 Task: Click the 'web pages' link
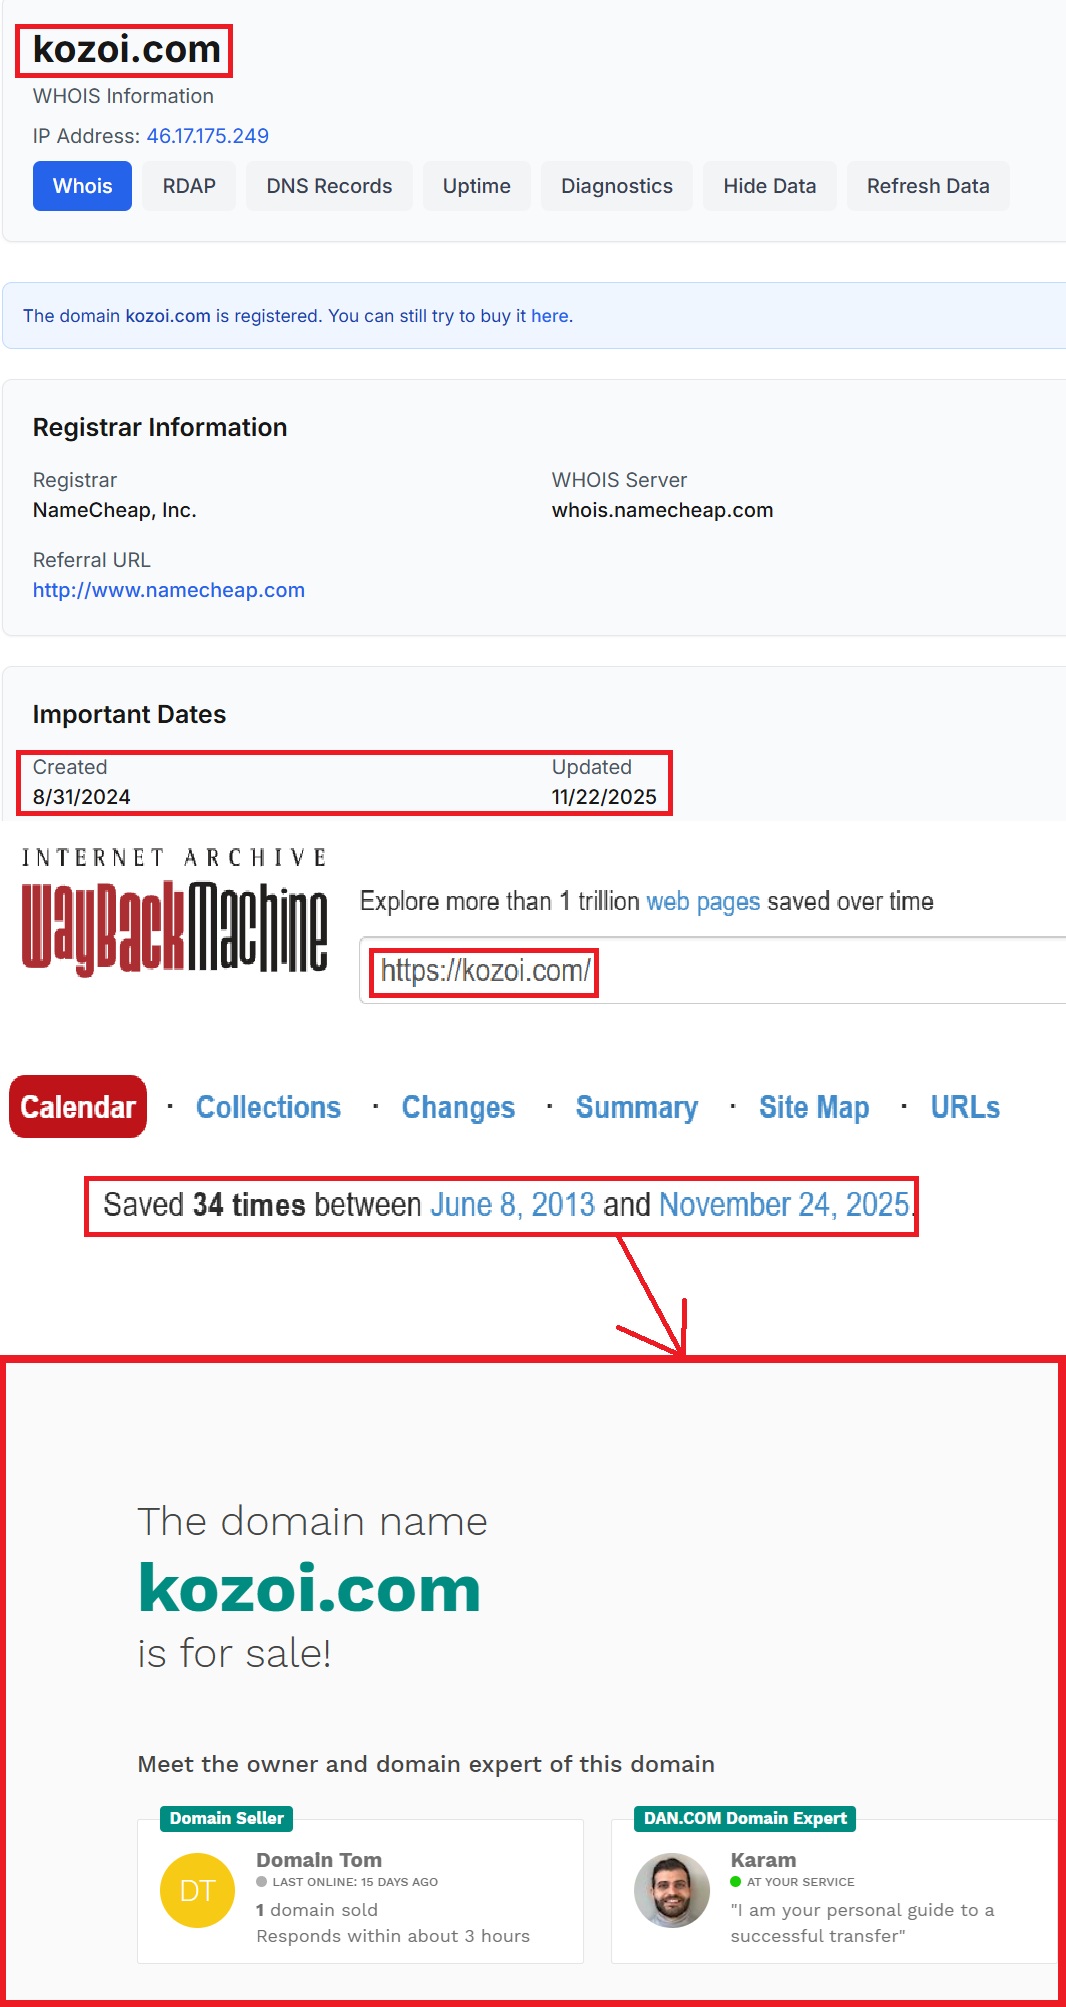point(703,901)
